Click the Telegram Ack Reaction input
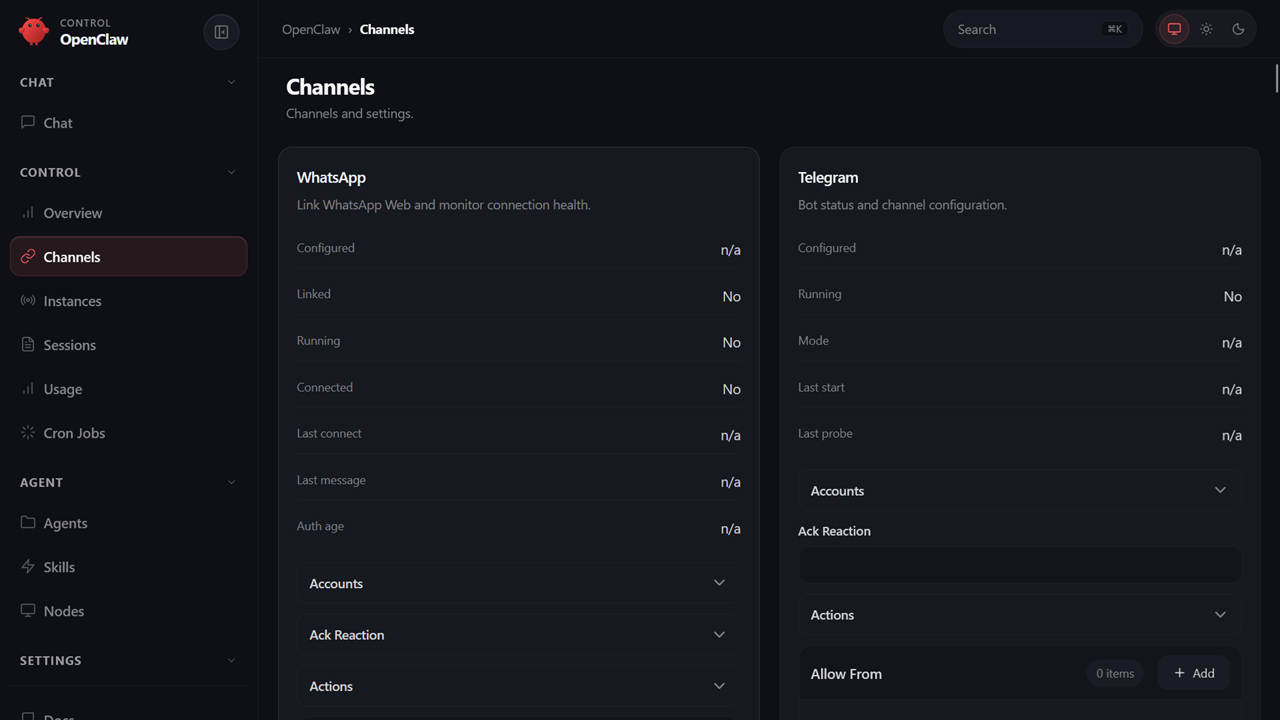The width and height of the screenshot is (1280, 720). (1019, 565)
